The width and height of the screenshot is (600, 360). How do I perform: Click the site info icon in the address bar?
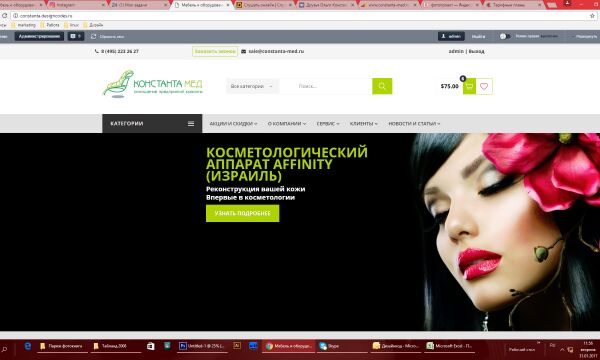point(15,16)
